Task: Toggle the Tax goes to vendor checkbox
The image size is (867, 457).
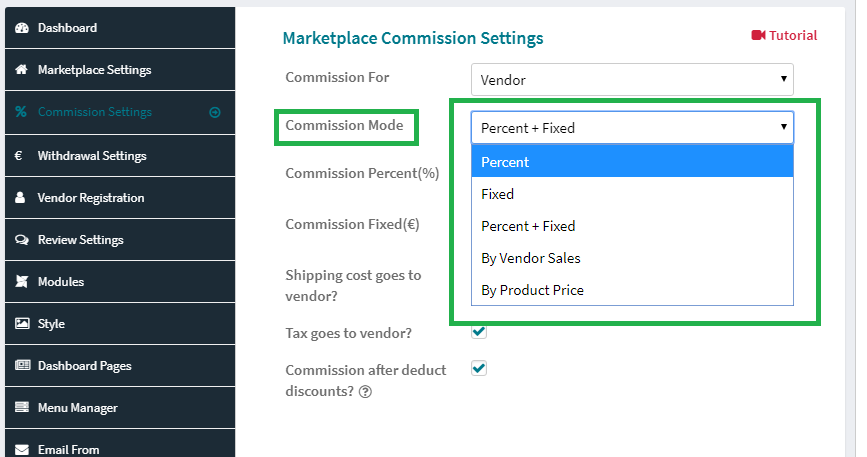Action: click(479, 331)
